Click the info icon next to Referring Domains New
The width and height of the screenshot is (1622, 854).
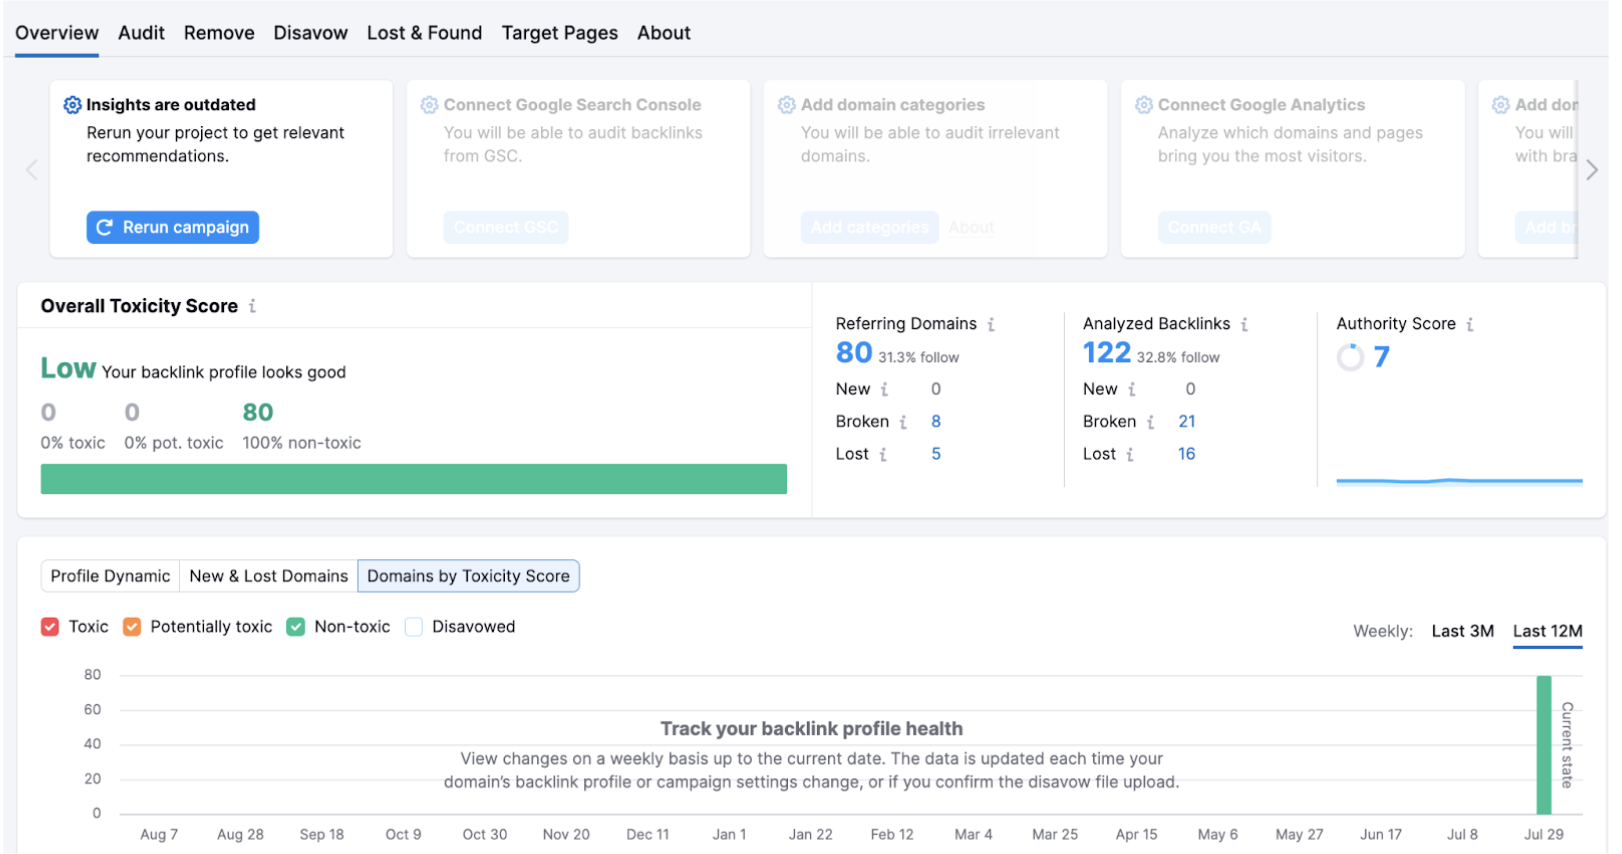(884, 389)
